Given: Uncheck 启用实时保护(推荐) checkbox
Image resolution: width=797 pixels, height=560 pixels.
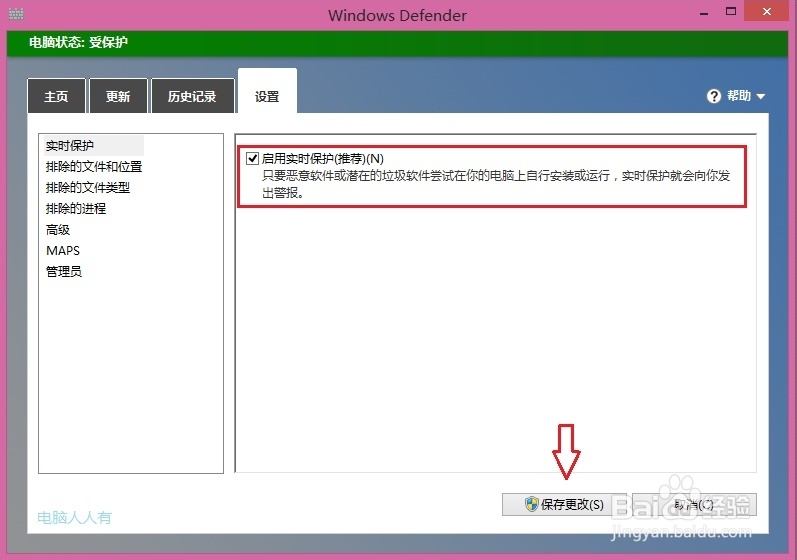Looking at the screenshot, I should (252, 159).
